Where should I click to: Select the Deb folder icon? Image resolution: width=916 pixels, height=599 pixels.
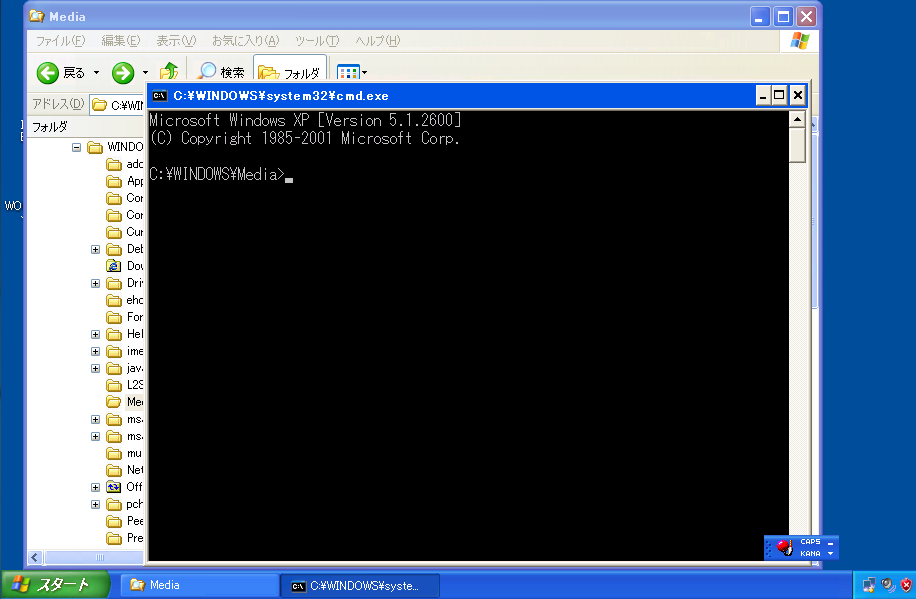click(x=114, y=250)
